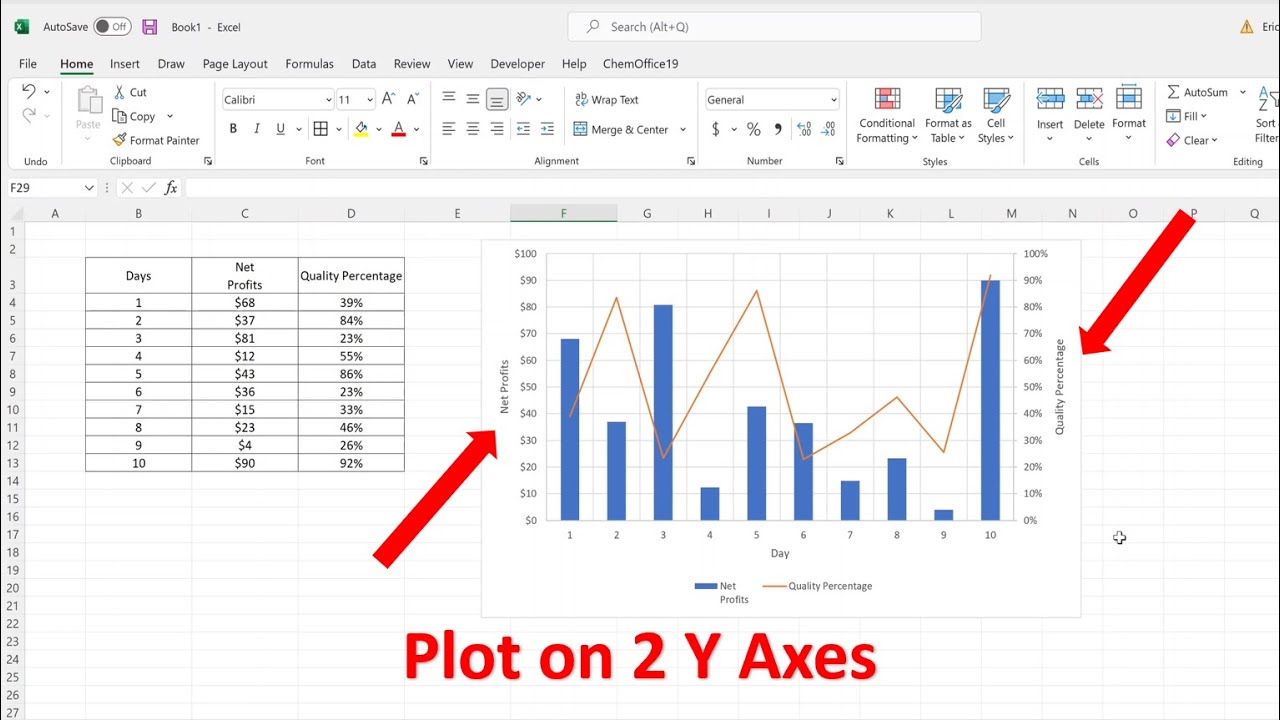Image resolution: width=1280 pixels, height=720 pixels.
Task: Open the font name dropdown showing Calibri
Action: coord(328,99)
